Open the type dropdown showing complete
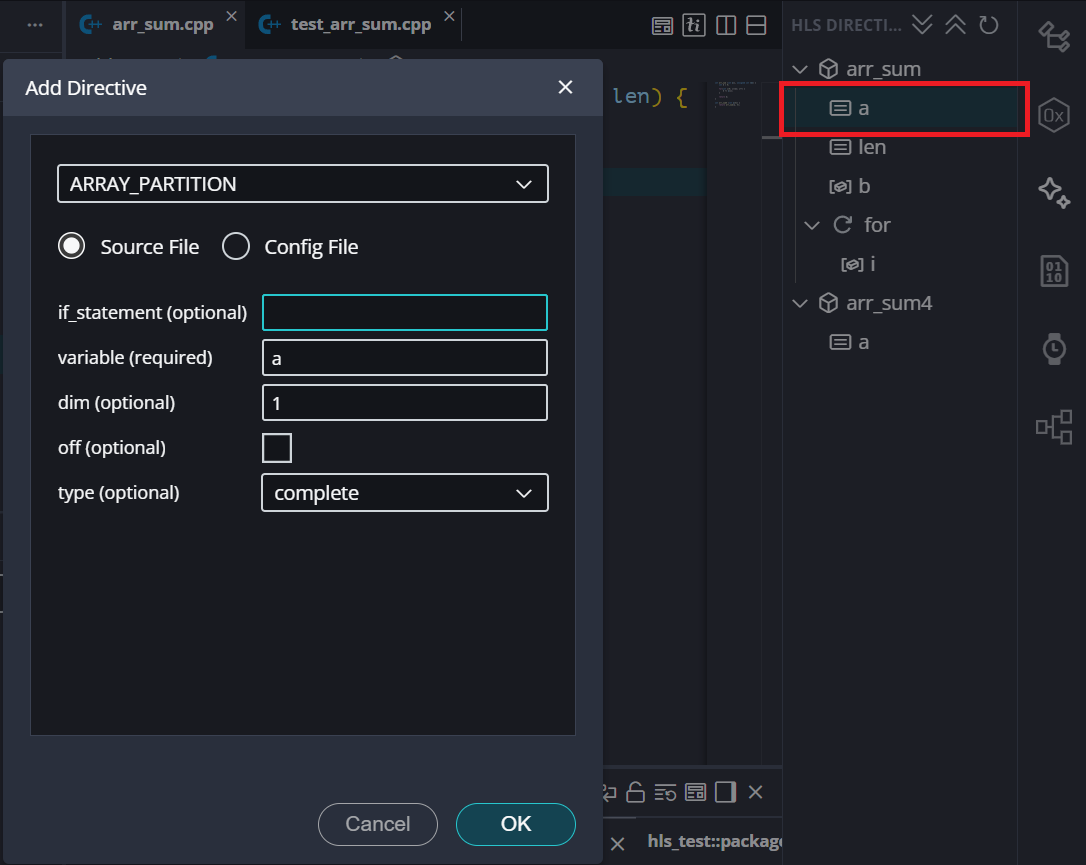1086x865 pixels. tap(404, 493)
